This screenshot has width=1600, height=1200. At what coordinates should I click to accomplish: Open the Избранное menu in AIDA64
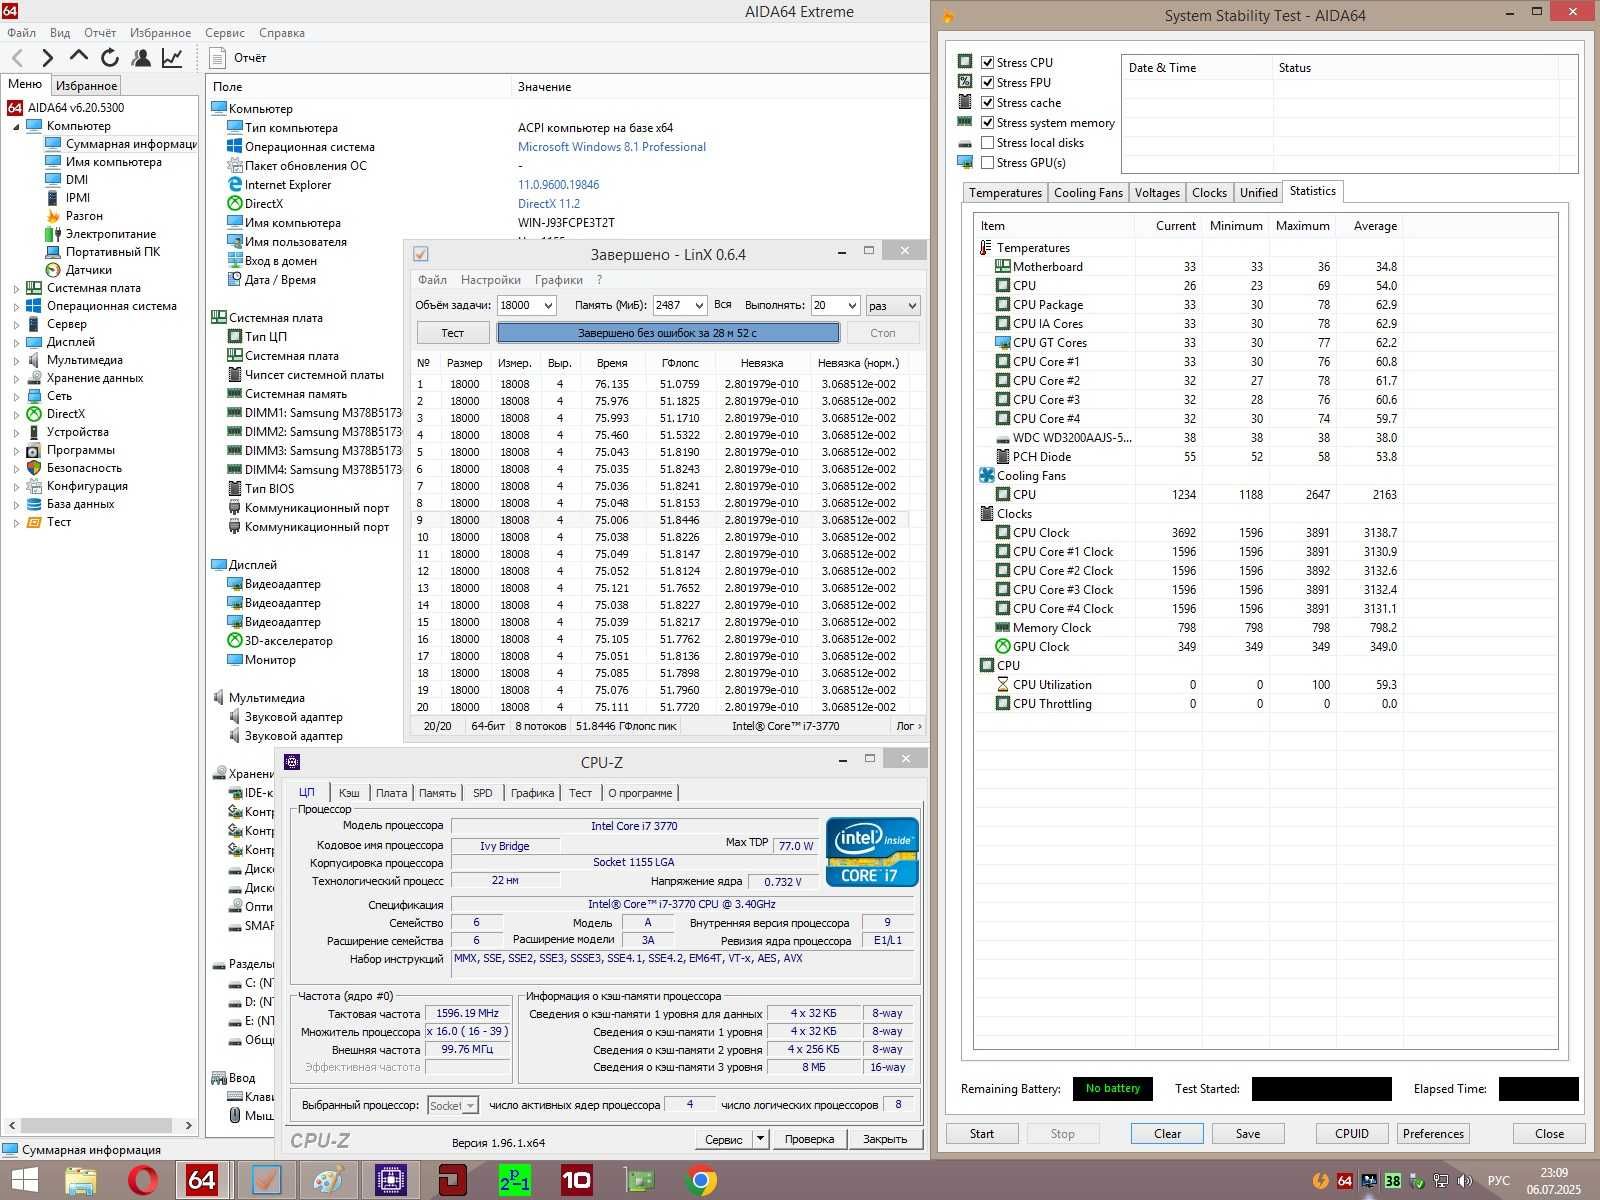(160, 33)
